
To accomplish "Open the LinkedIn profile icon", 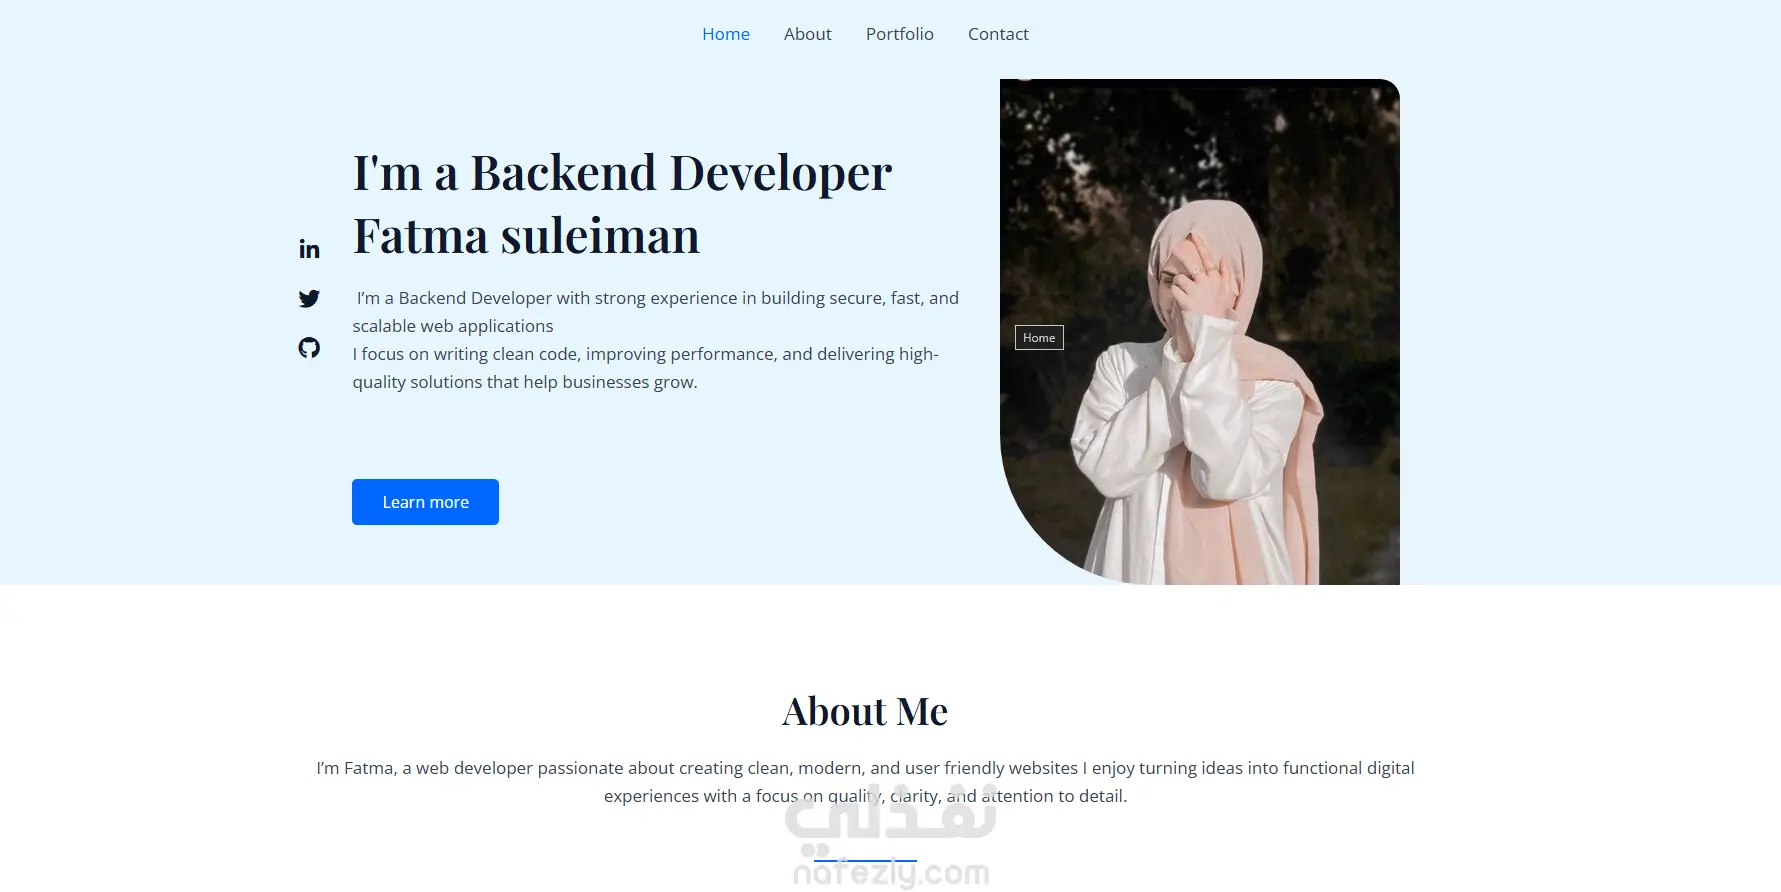I will tap(309, 249).
